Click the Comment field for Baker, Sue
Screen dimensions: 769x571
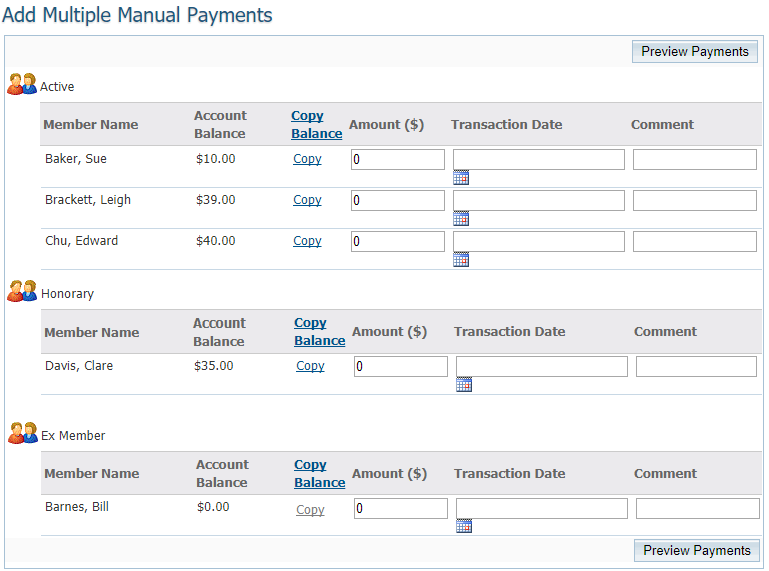click(x=694, y=160)
